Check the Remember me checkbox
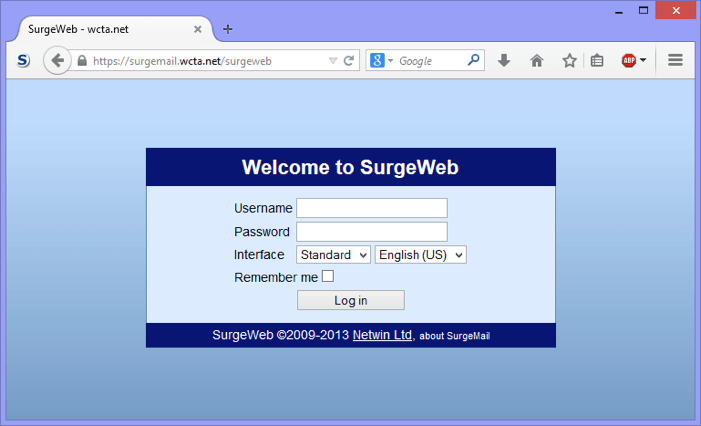 (328, 276)
